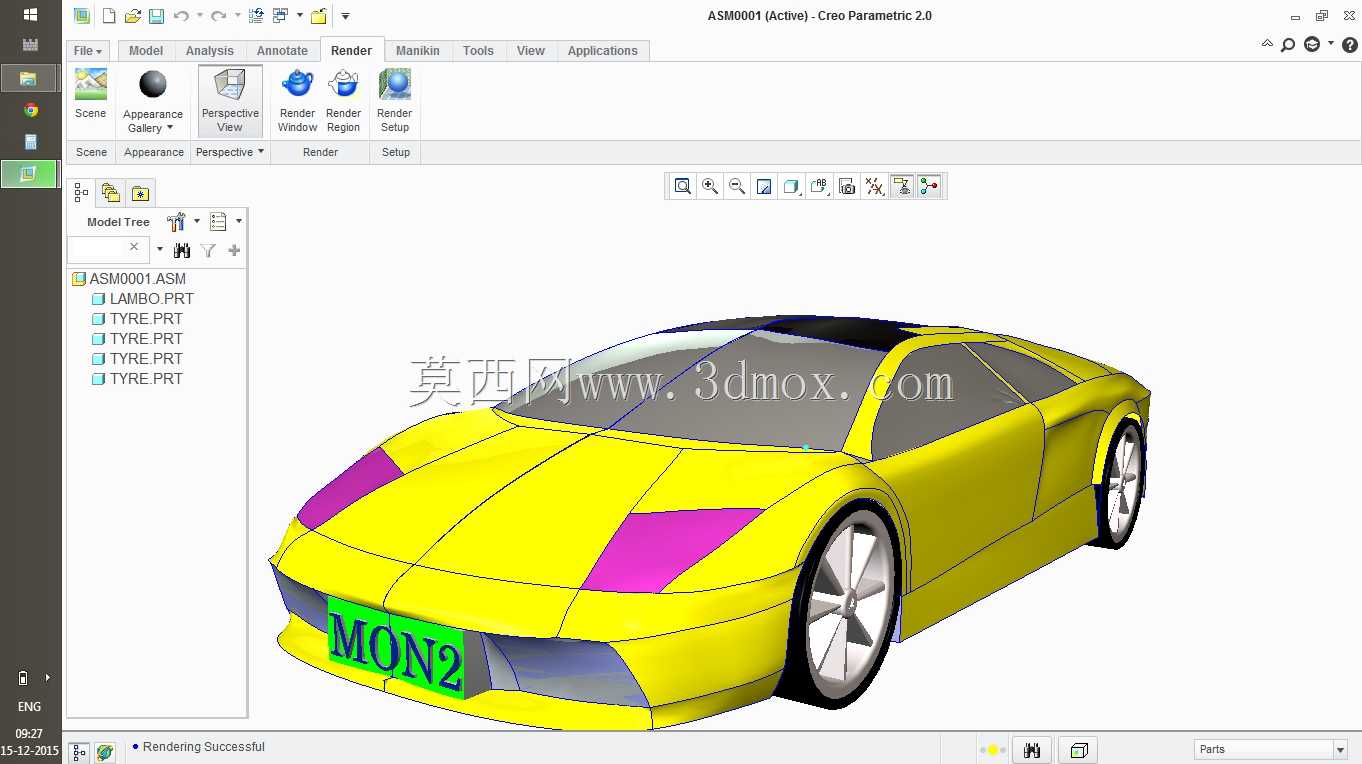Switch to the View tab
The height and width of the screenshot is (764, 1362).
coord(531,51)
